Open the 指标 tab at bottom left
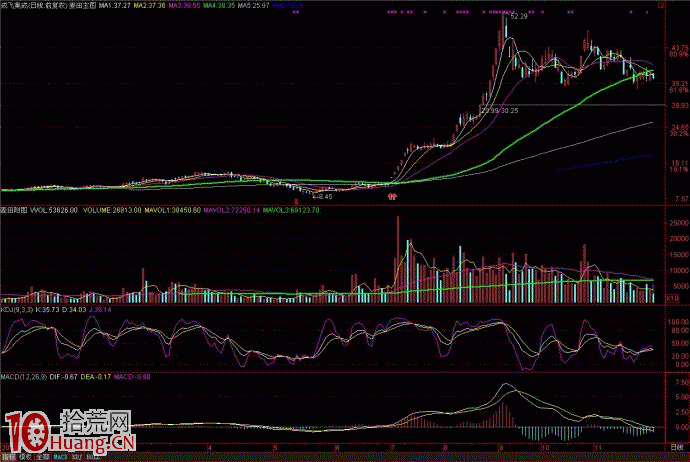The image size is (690, 462). [9, 458]
